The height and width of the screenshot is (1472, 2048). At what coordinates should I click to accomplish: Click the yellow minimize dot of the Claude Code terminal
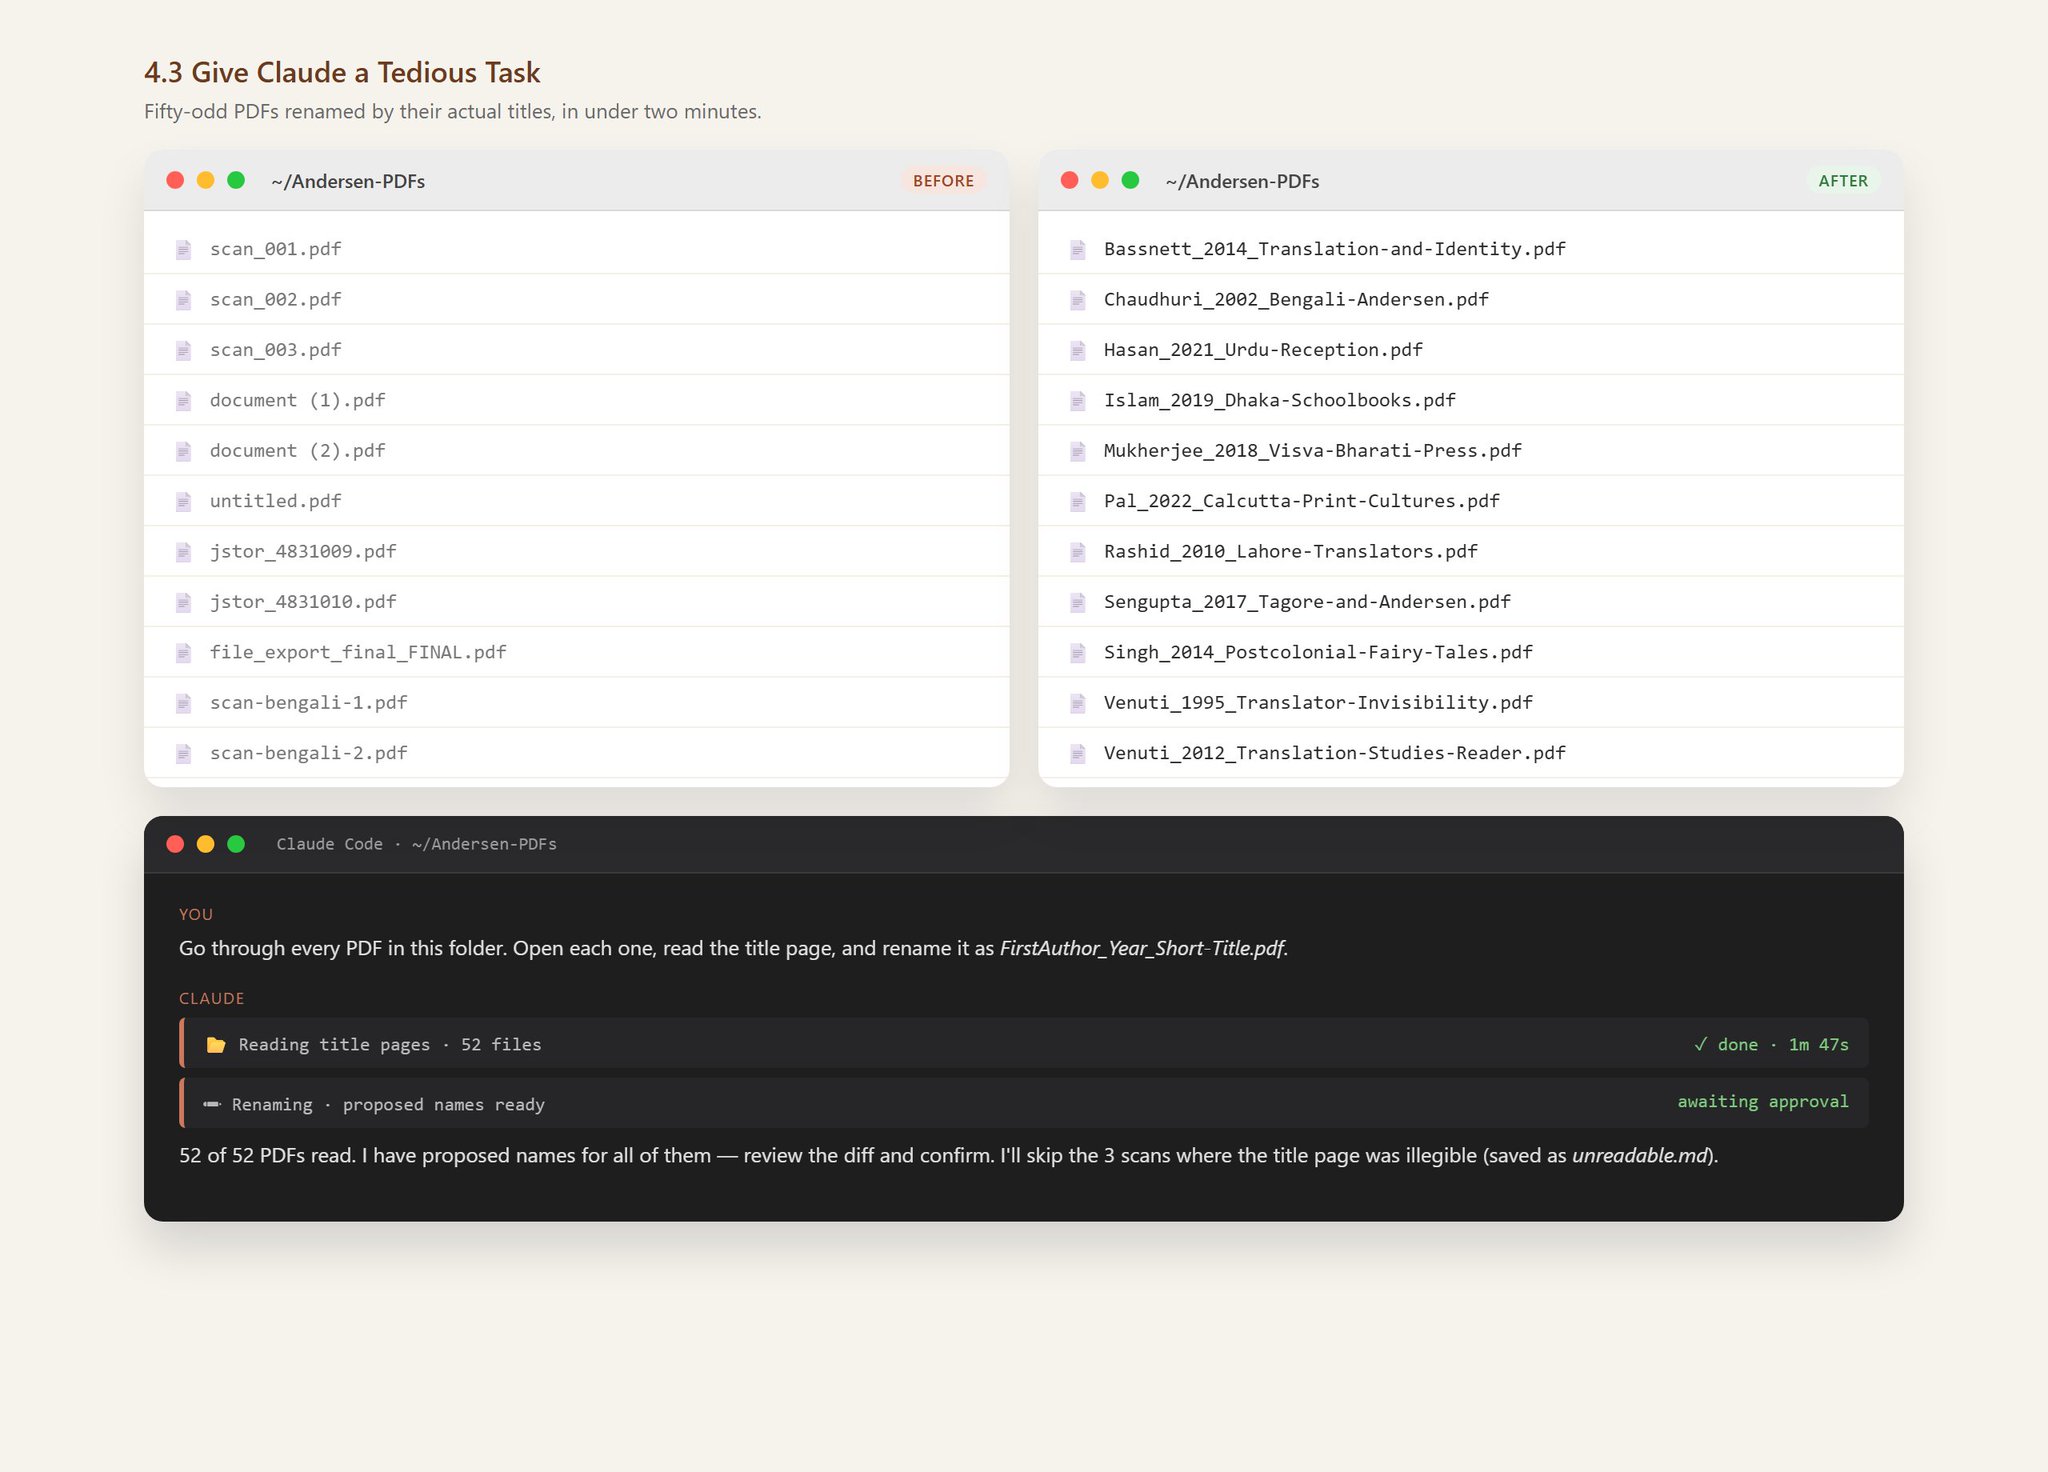pos(206,844)
